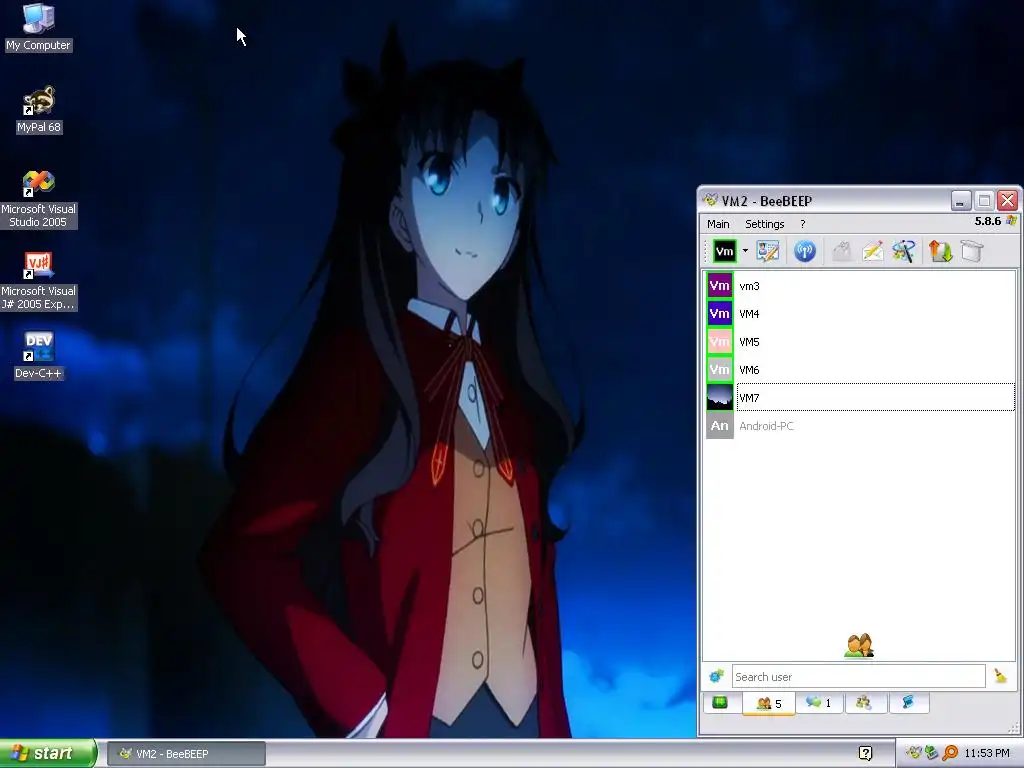Click the grey-green Vm avatar of VM6

pos(720,370)
